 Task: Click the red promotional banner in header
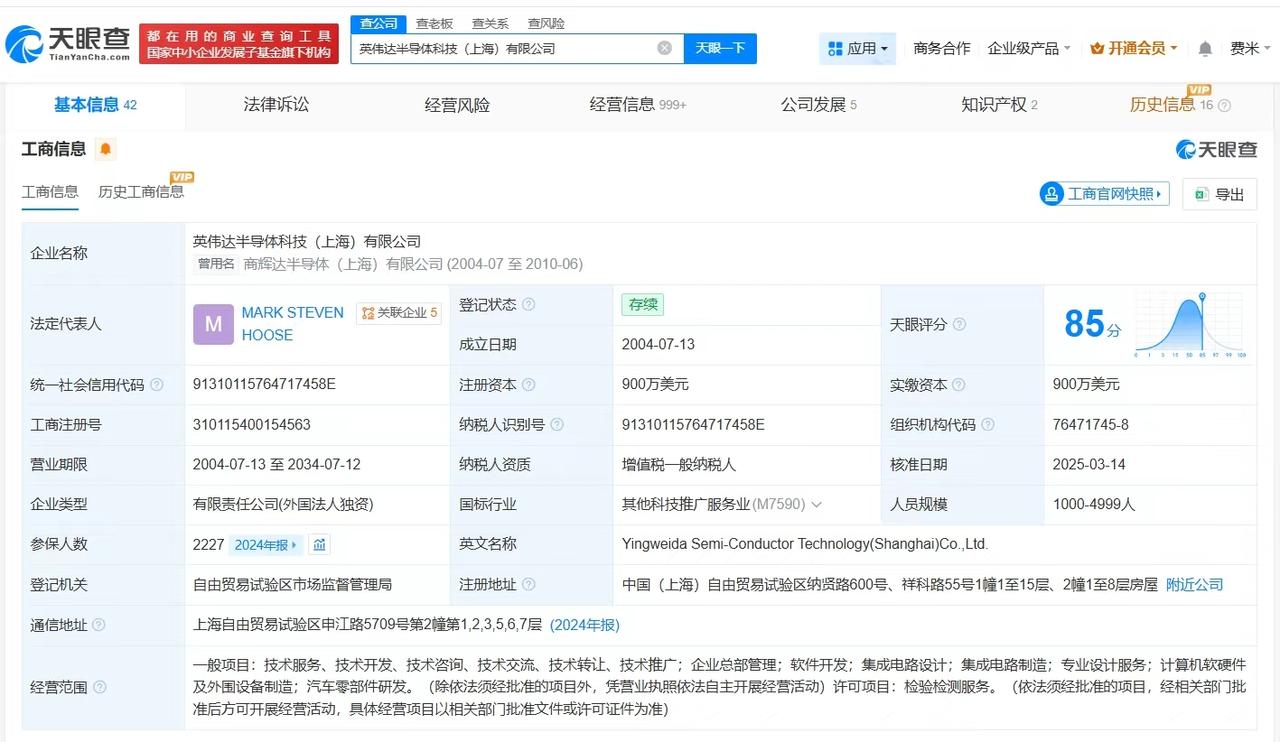[x=237, y=43]
